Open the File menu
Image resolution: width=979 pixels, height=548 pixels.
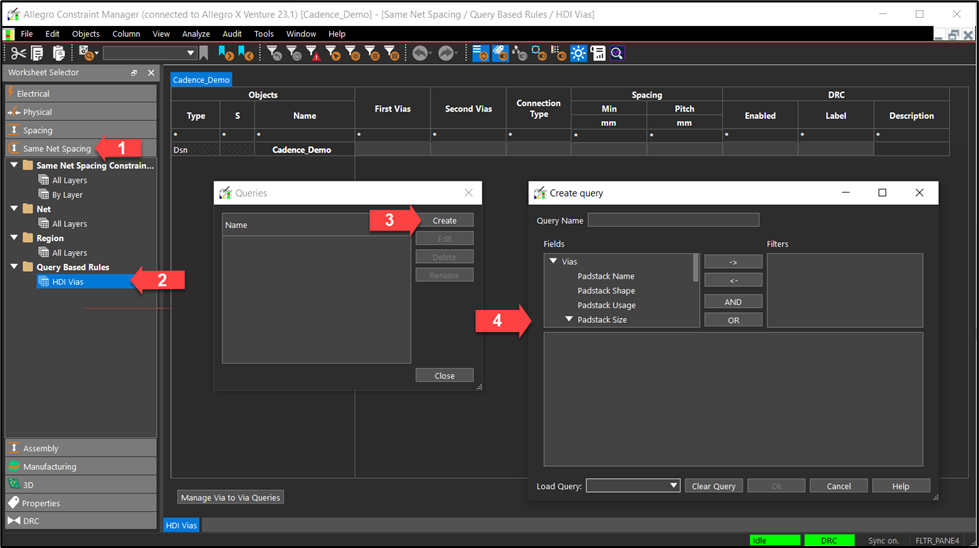tap(27, 34)
